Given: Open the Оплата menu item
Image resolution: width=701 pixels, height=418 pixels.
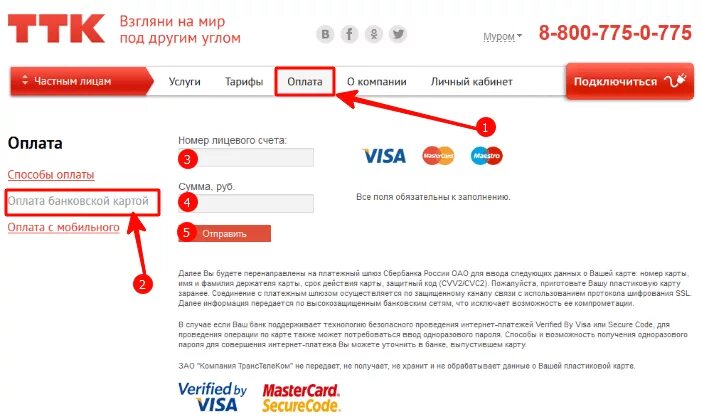Looking at the screenshot, I should pyautogui.click(x=305, y=82).
